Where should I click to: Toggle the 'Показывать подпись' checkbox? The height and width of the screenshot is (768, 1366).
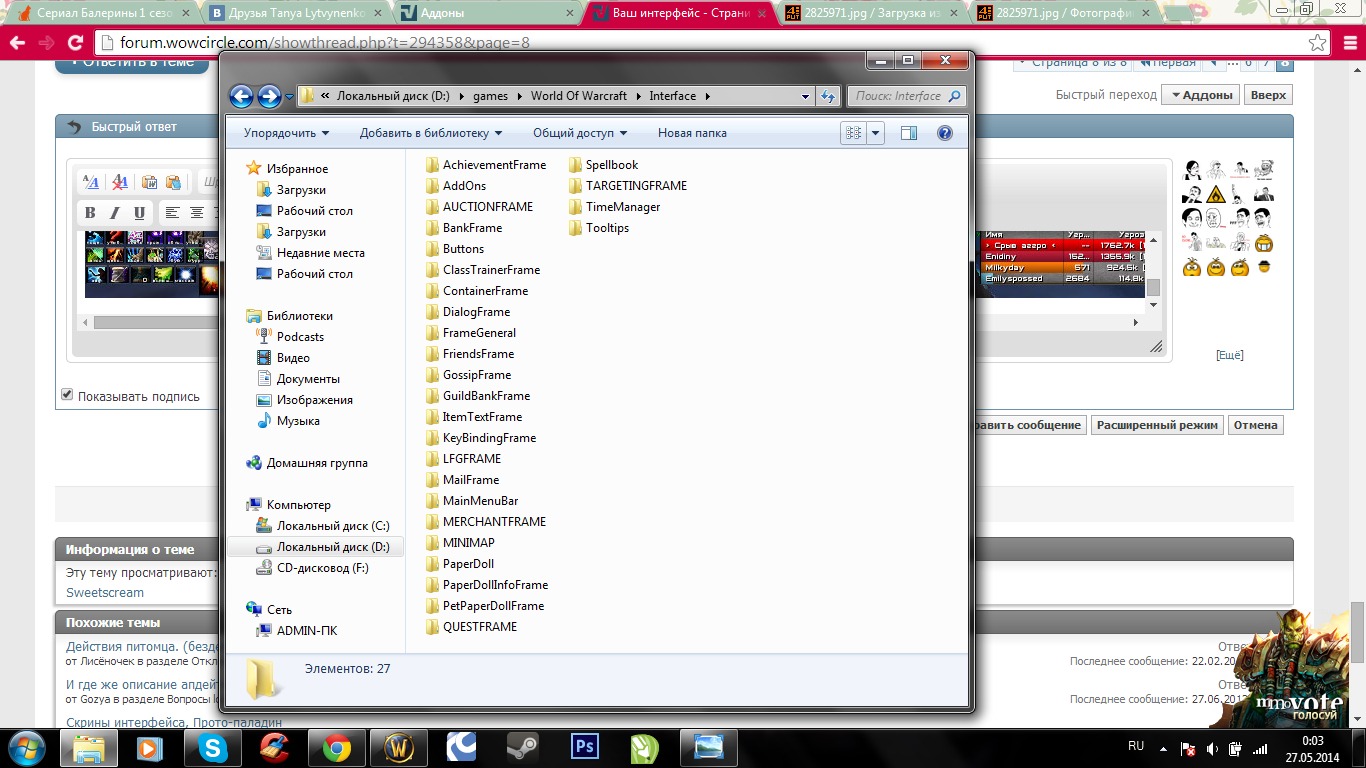click(x=67, y=395)
